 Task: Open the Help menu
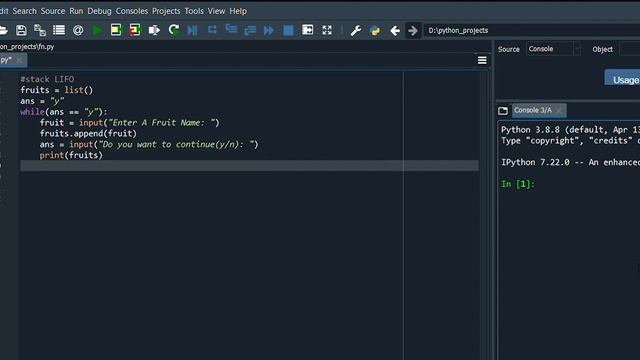click(x=238, y=11)
